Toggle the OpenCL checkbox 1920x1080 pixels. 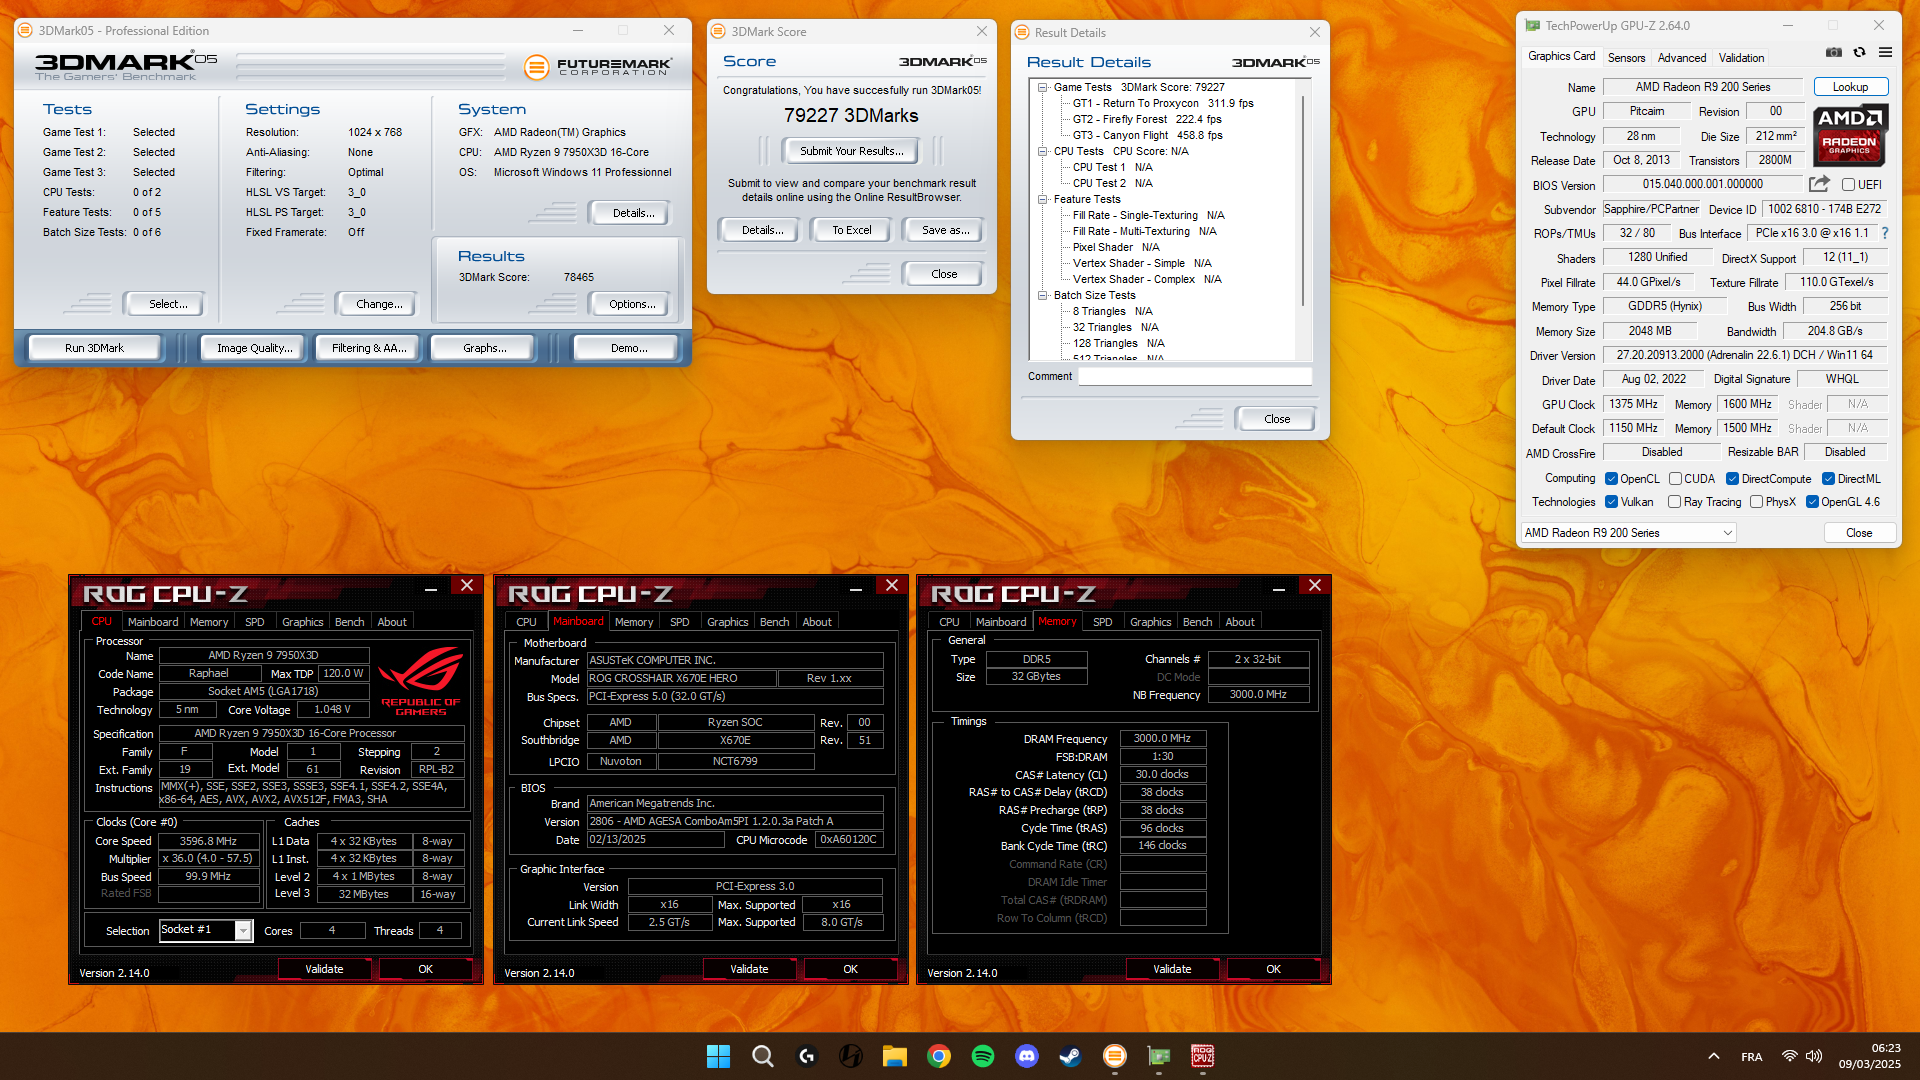pyautogui.click(x=1611, y=479)
